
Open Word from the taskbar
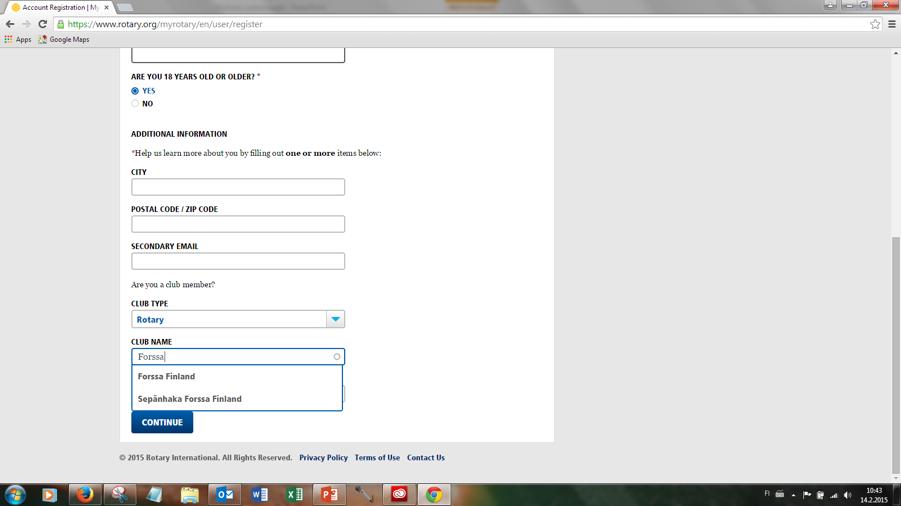[x=260, y=495]
